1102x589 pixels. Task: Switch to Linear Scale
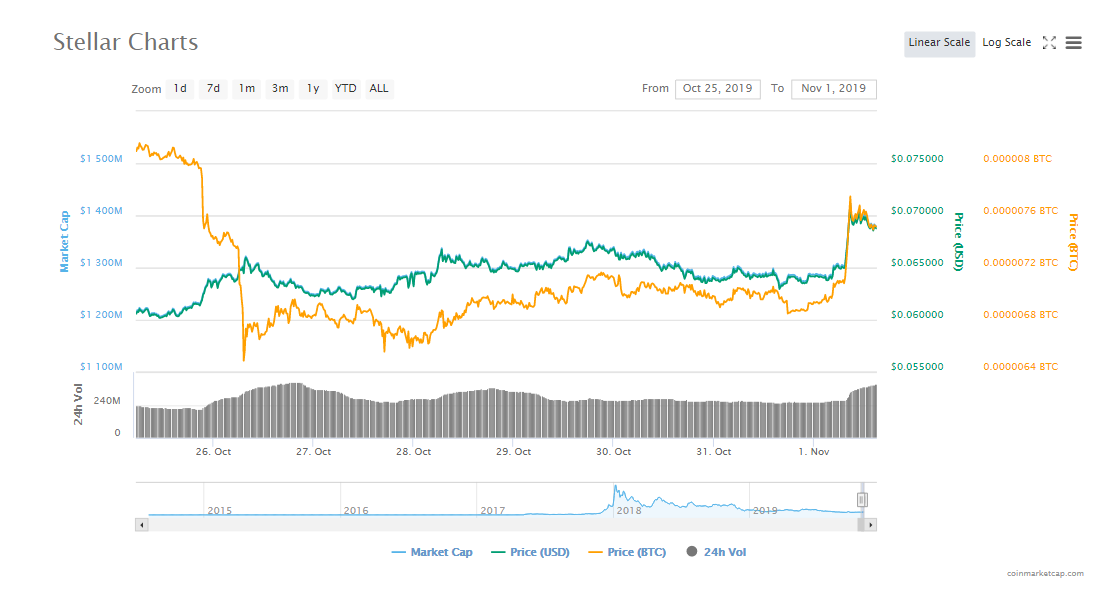click(939, 43)
